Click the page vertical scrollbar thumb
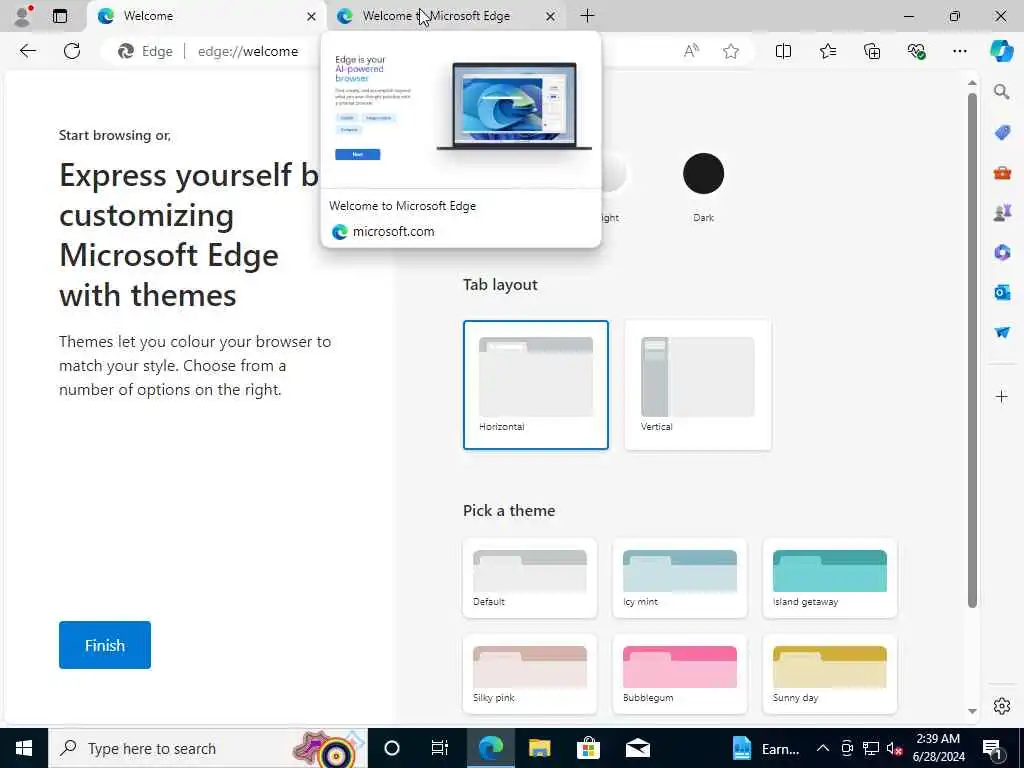Viewport: 1024px width, 768px height. point(972,351)
